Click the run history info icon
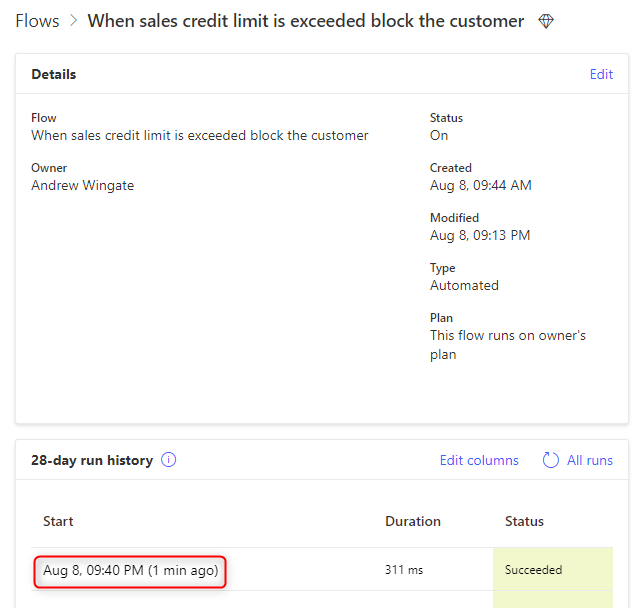Image resolution: width=636 pixels, height=608 pixels. tap(169, 460)
